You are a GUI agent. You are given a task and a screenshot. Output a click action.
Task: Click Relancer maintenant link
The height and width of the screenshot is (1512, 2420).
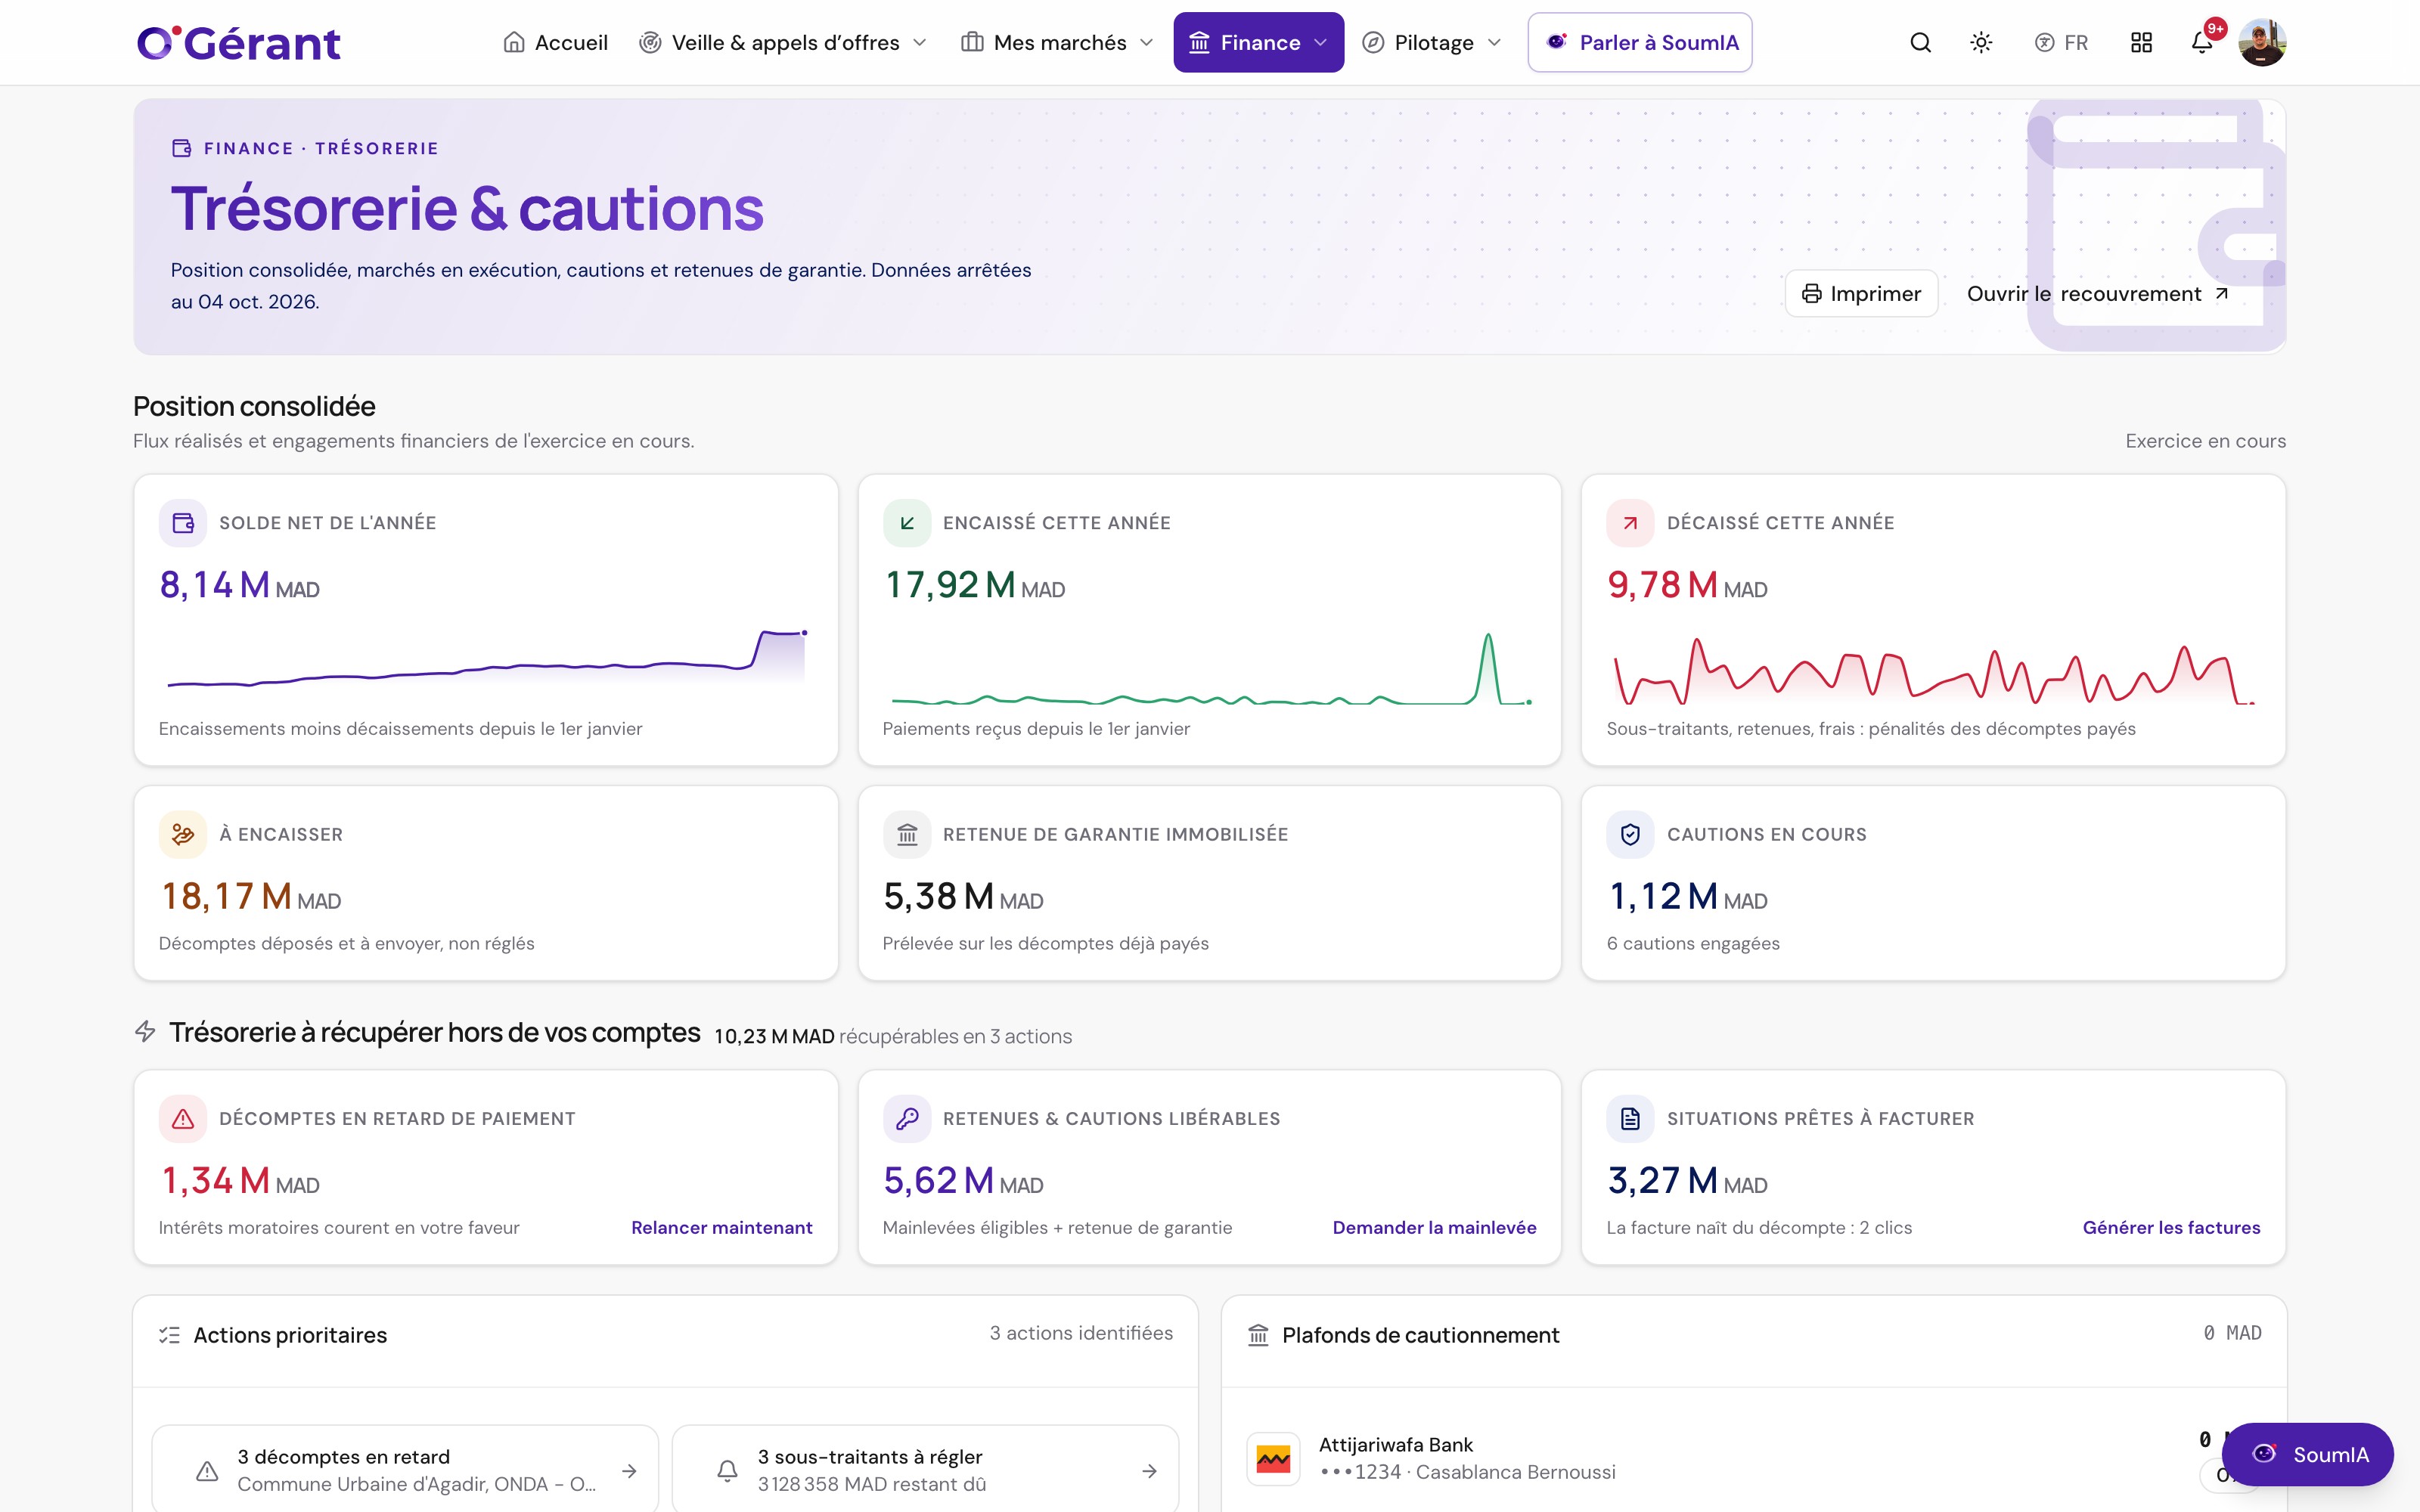click(722, 1227)
